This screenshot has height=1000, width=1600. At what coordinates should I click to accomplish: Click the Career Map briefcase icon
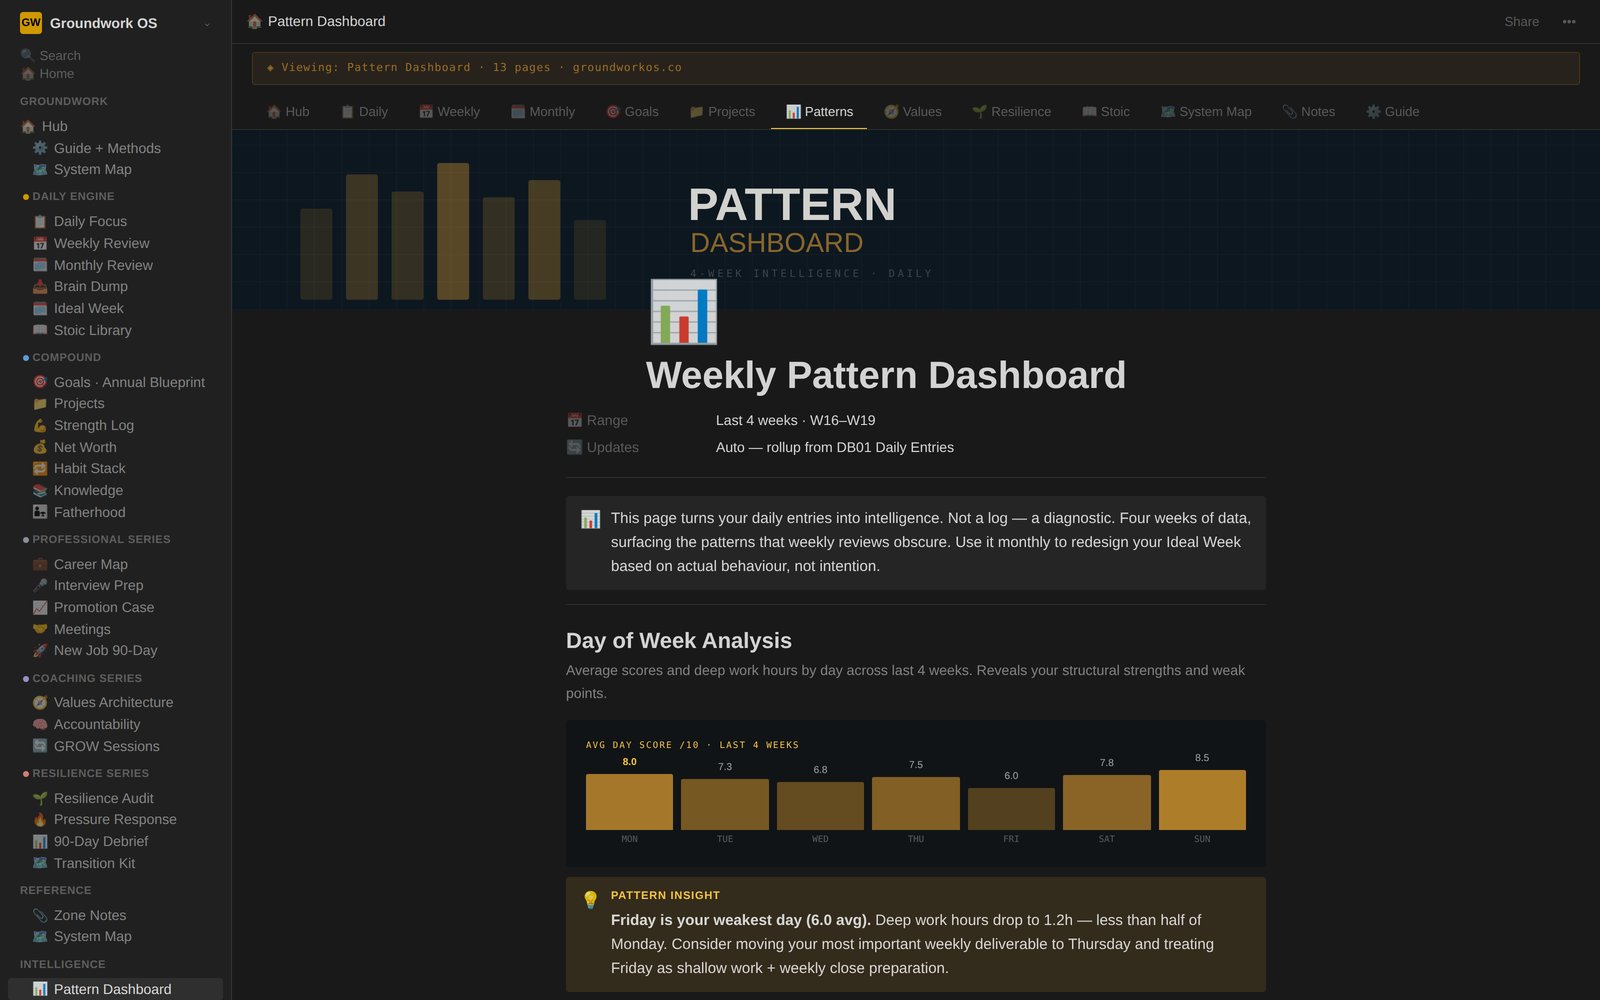point(40,564)
